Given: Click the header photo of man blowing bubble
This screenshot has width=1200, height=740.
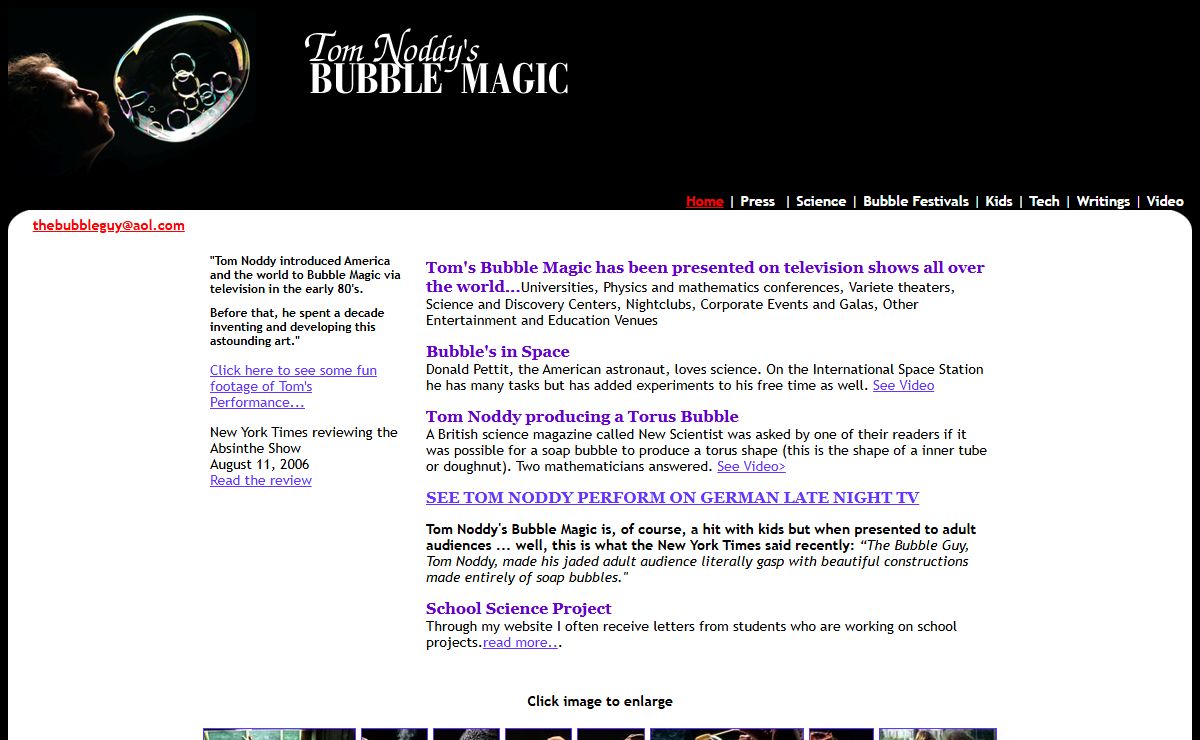Looking at the screenshot, I should tap(130, 95).
